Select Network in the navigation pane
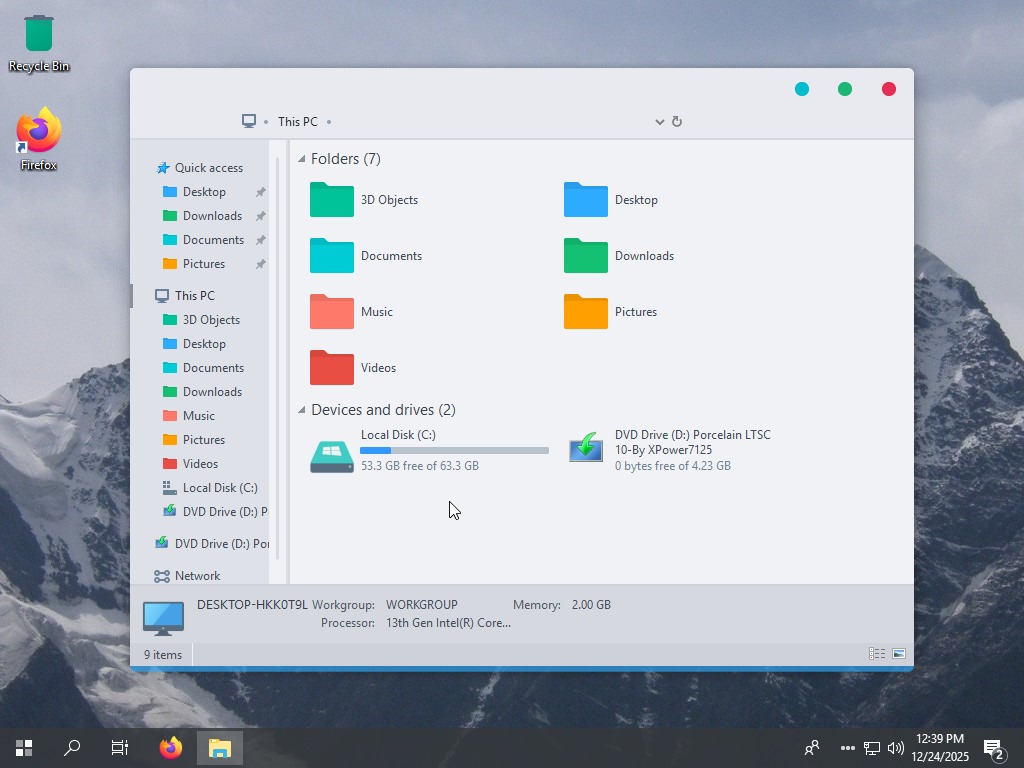 197,576
